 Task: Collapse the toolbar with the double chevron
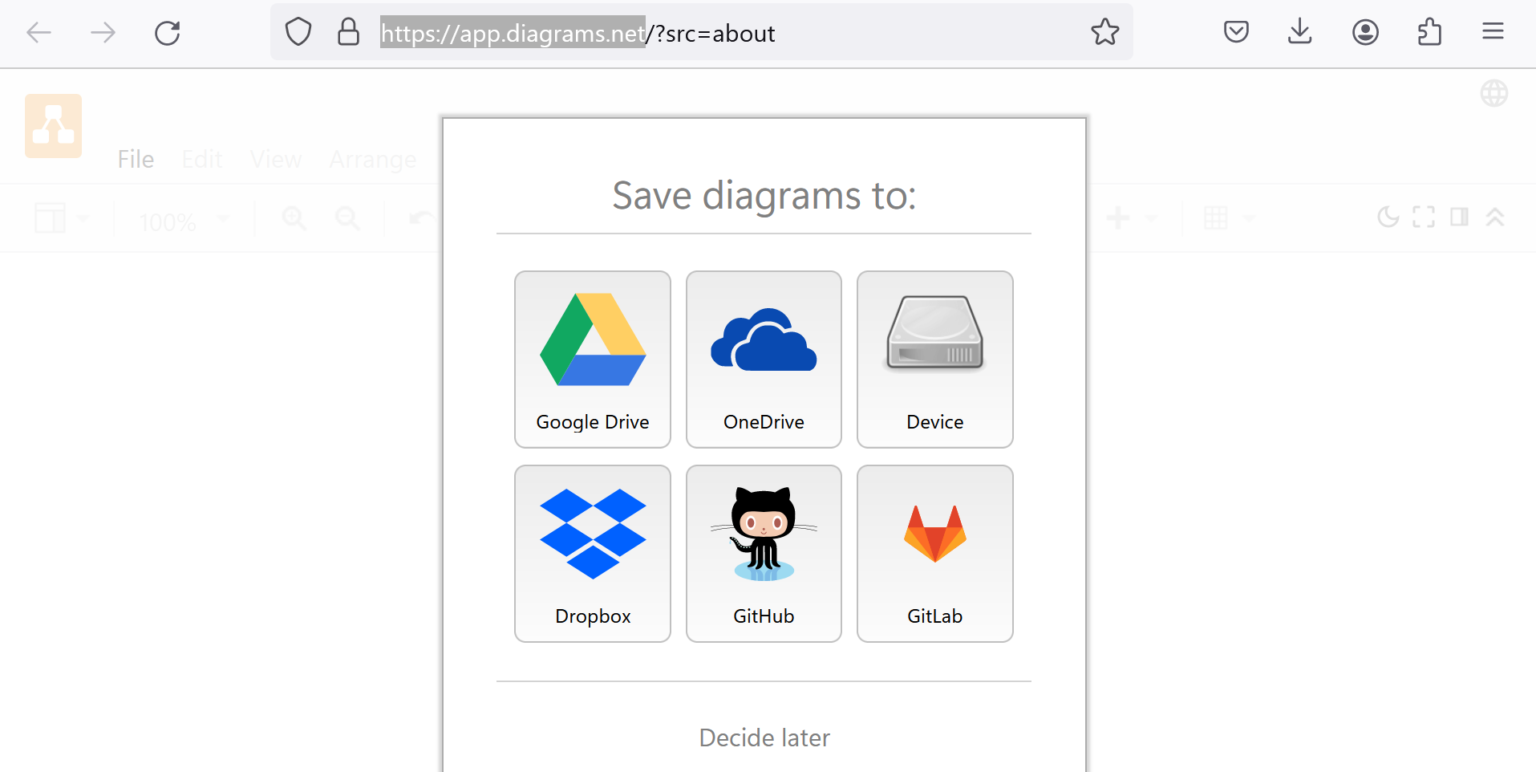[x=1492, y=216]
